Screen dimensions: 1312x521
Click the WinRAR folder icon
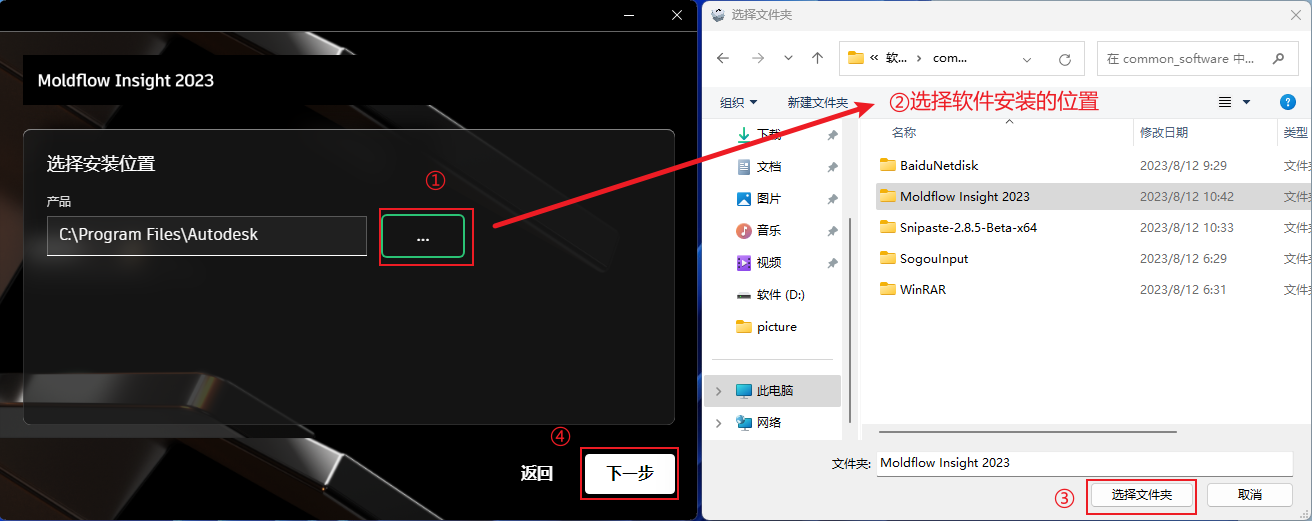(888, 289)
